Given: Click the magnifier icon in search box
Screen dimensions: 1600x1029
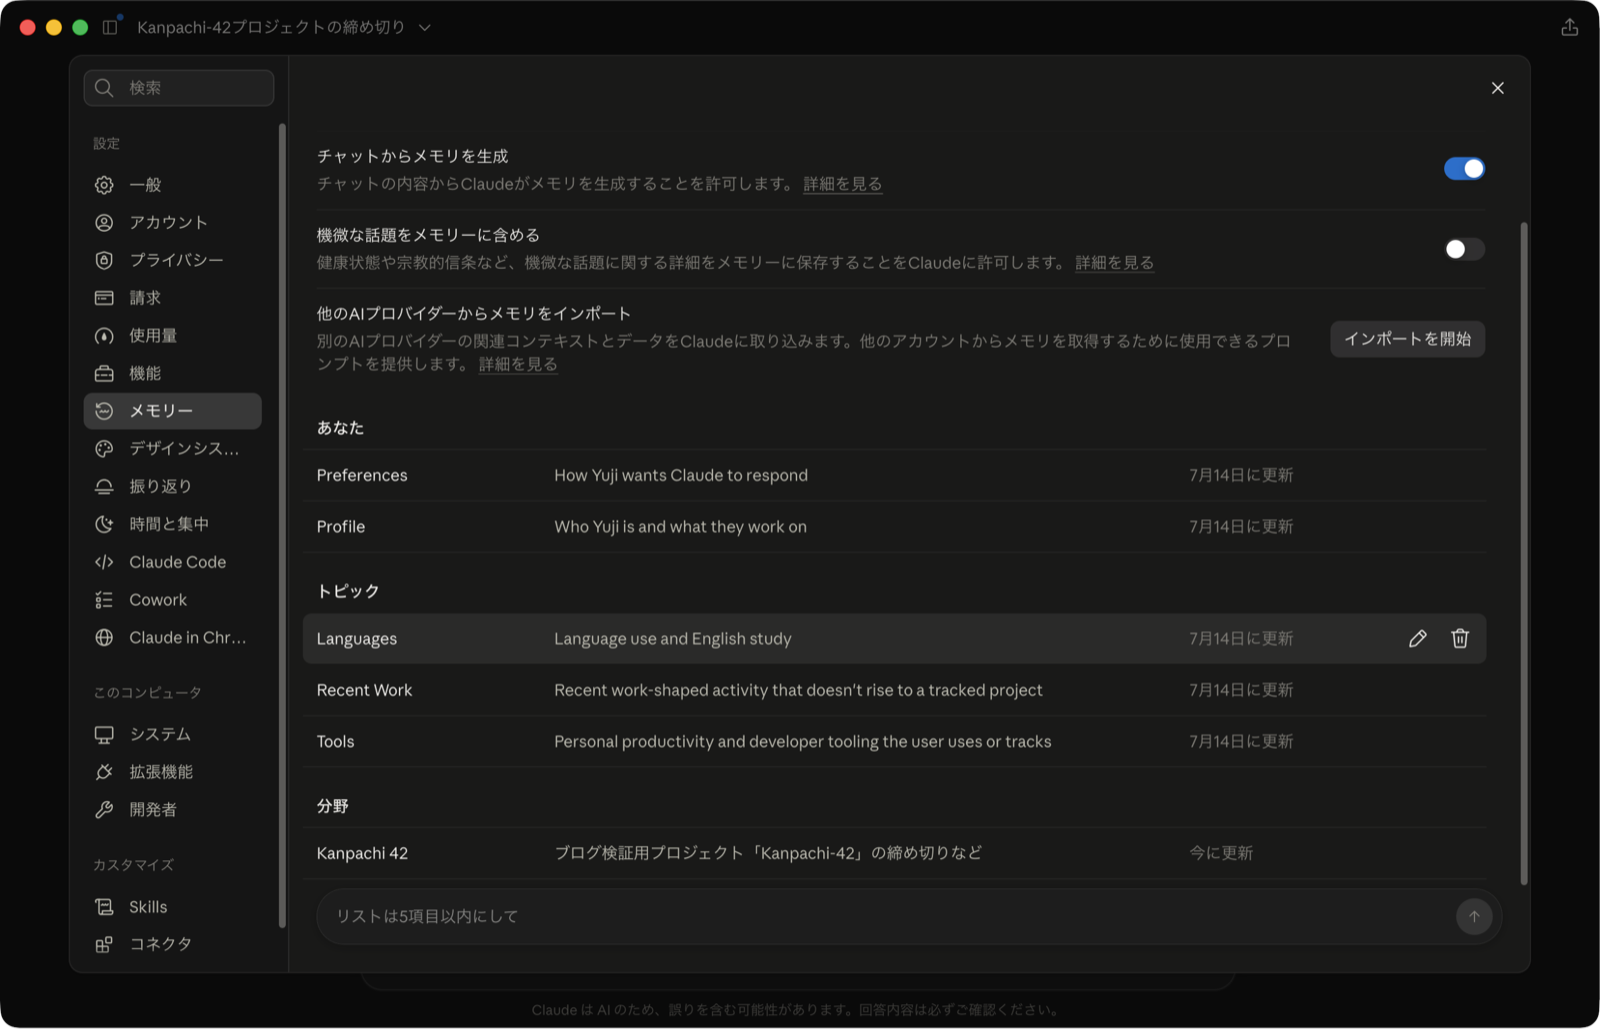Looking at the screenshot, I should [104, 88].
